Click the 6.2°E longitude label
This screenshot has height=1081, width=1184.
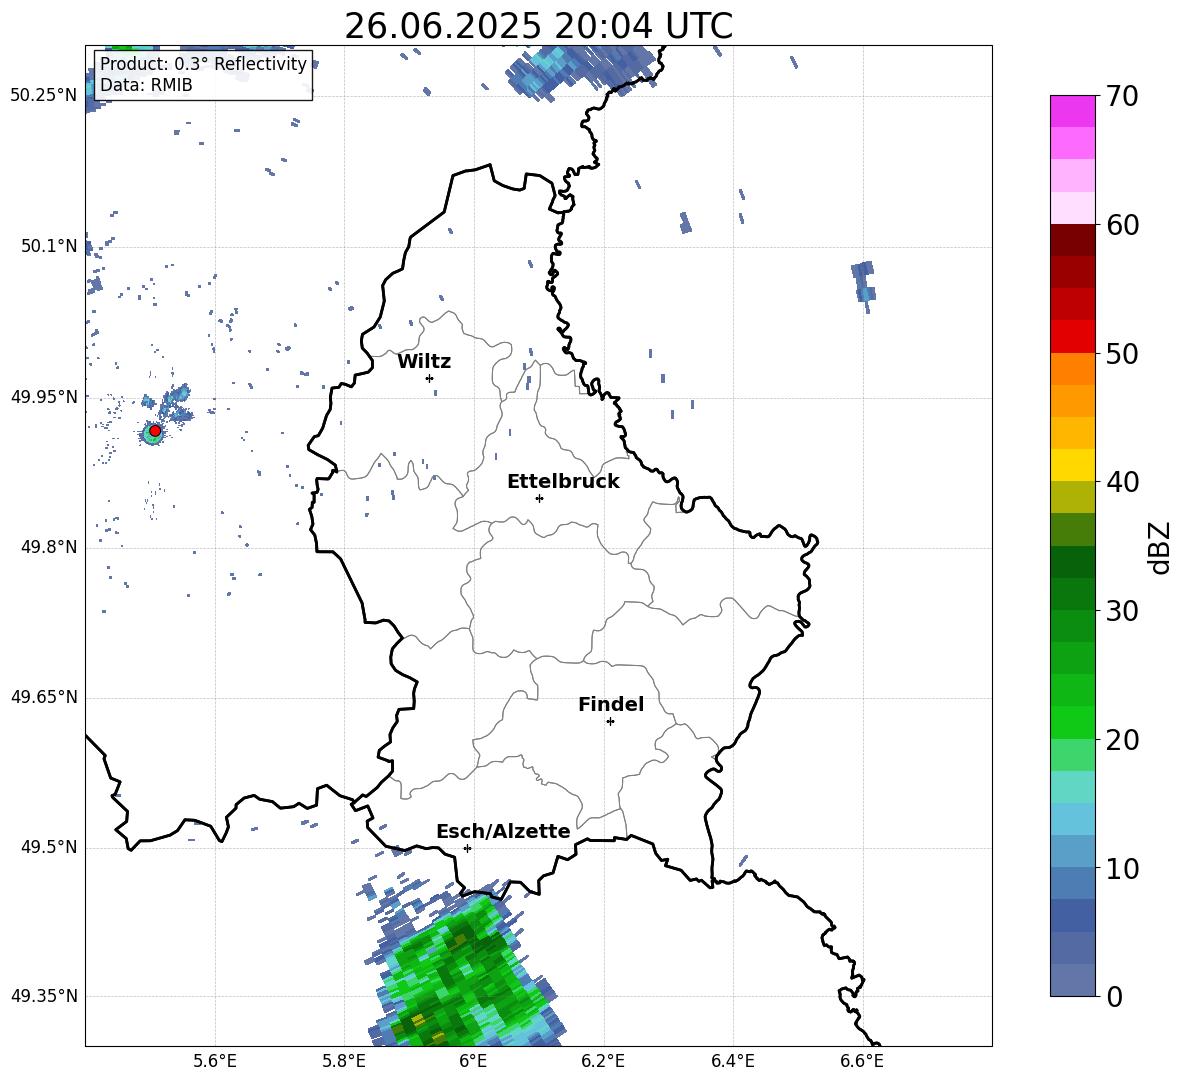click(603, 1061)
